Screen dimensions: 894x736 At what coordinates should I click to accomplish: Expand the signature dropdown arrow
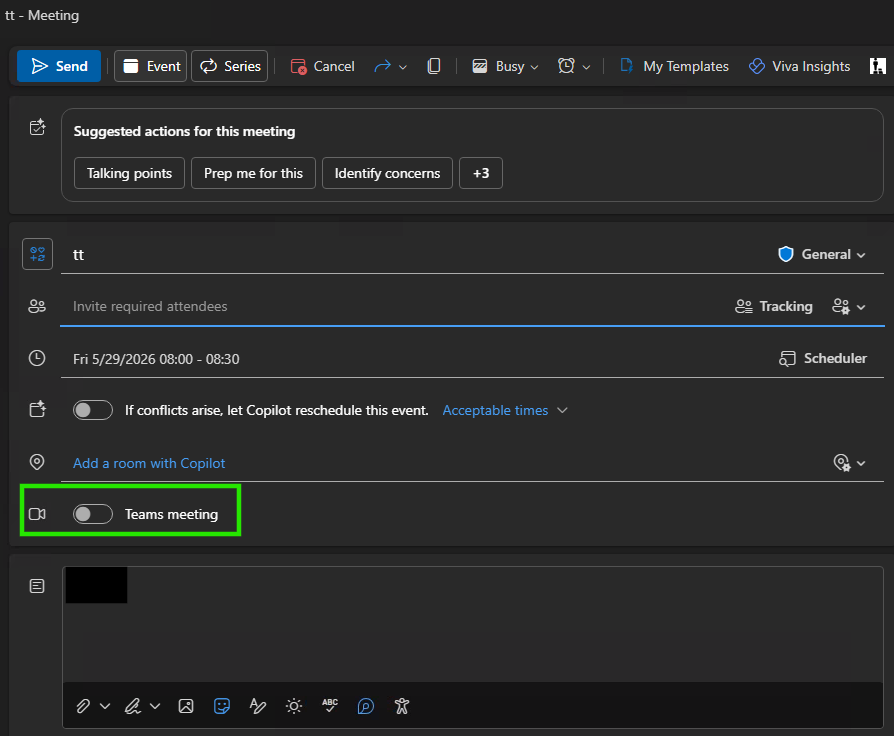(155, 706)
